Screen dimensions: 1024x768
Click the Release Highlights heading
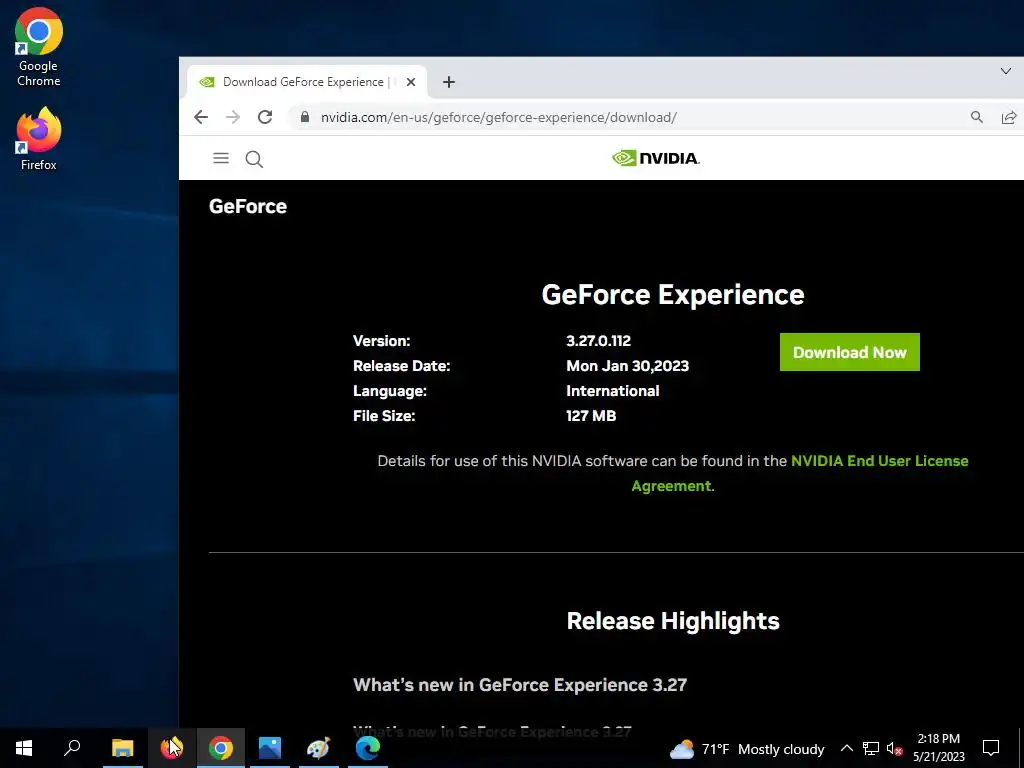[x=673, y=621]
